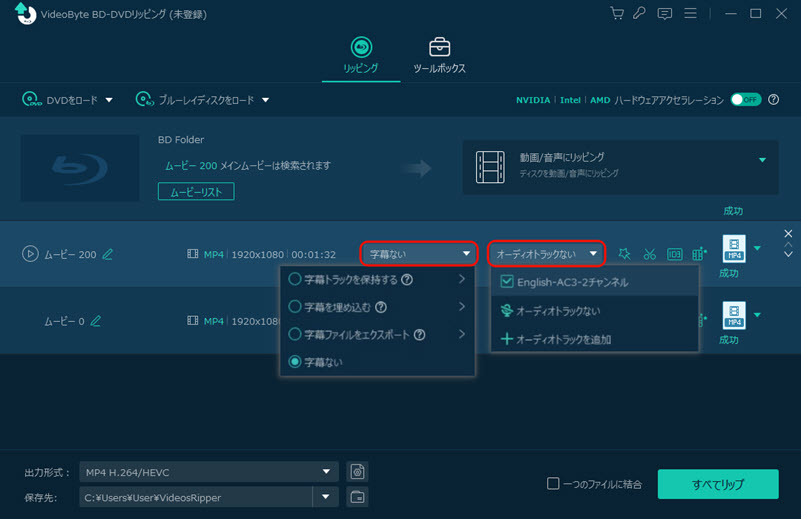Viewport: 801px width, 519px height.
Task: Open output profile settings icon
Action: tap(357, 471)
